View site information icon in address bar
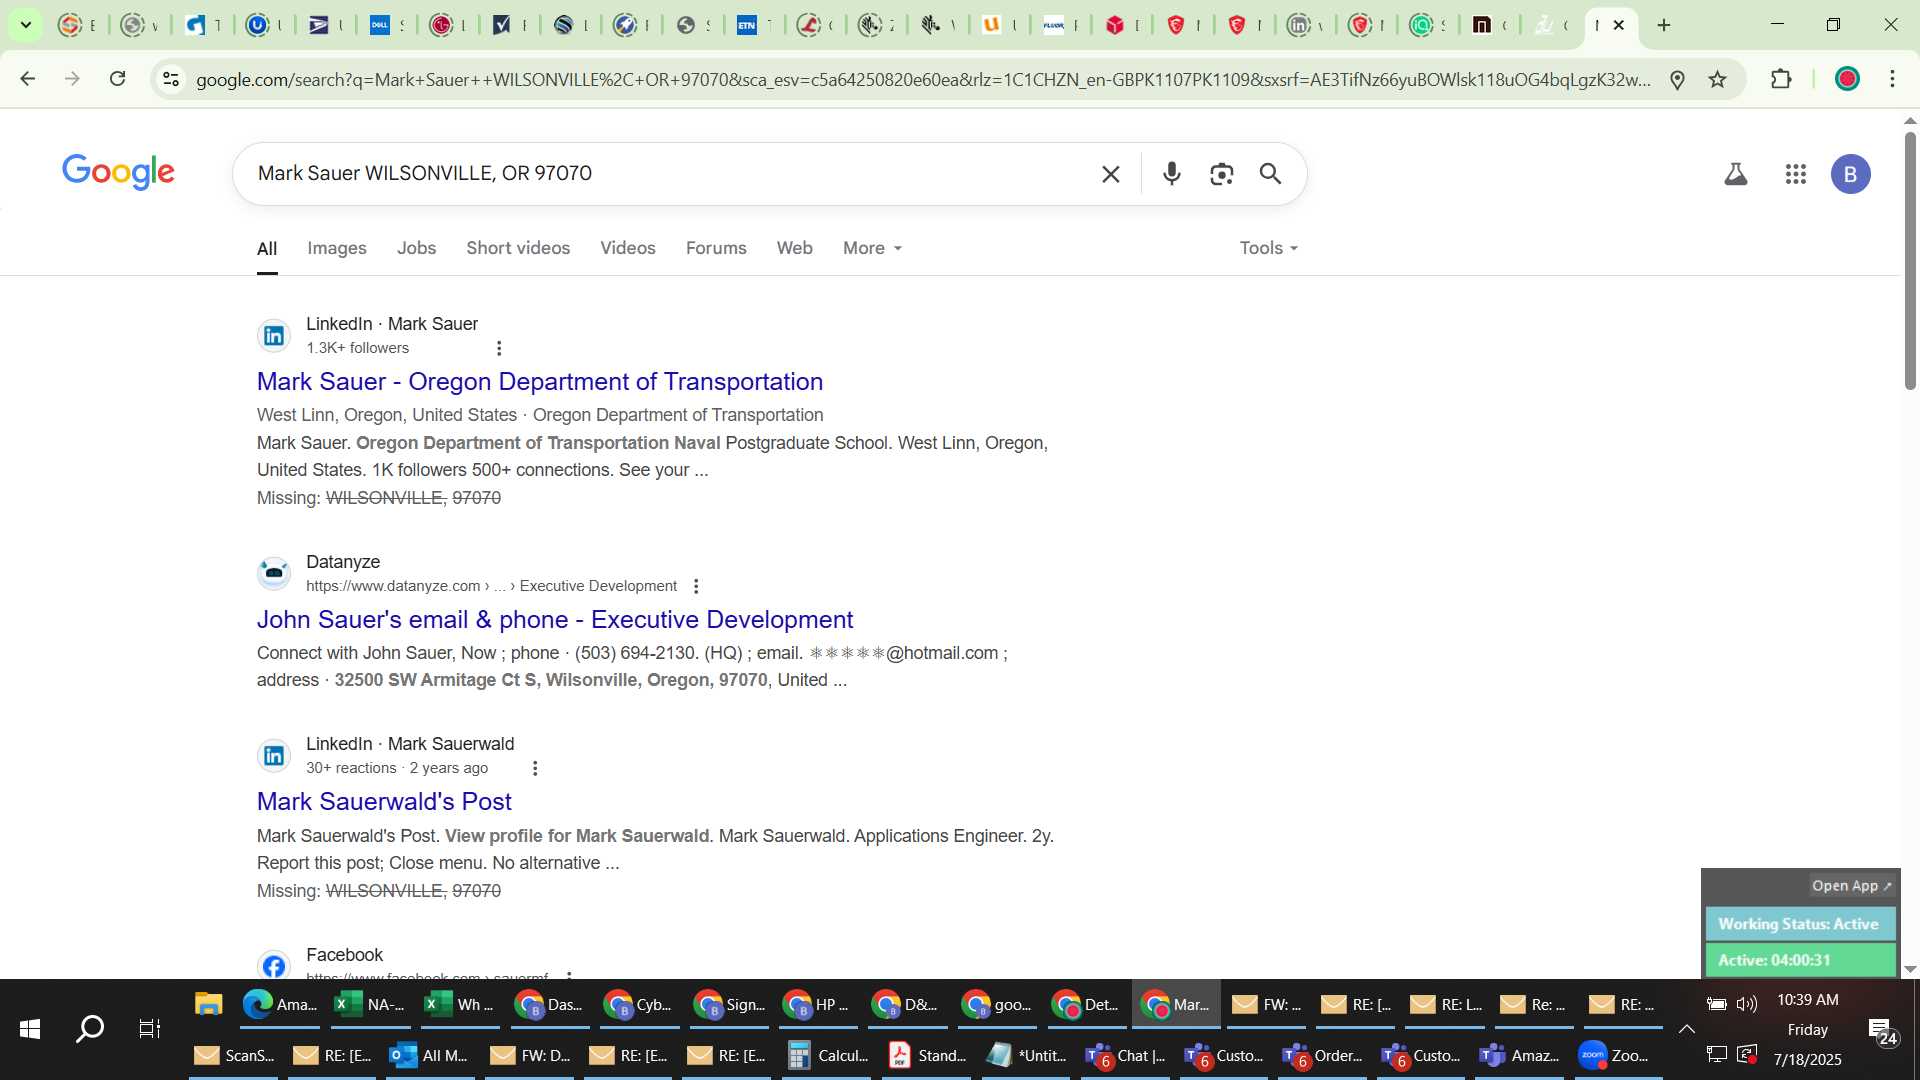This screenshot has width=1920, height=1080. pos(171,79)
